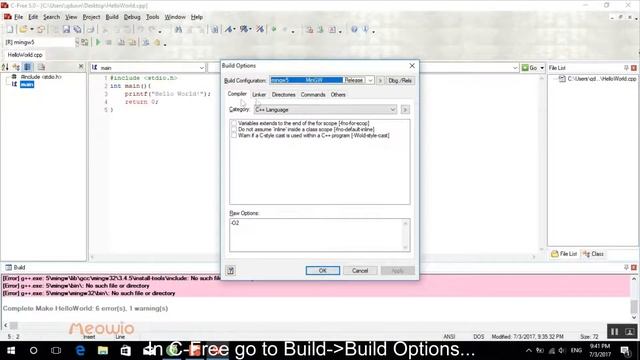
Task: Click the Cortana search circle icon
Action: point(33,350)
